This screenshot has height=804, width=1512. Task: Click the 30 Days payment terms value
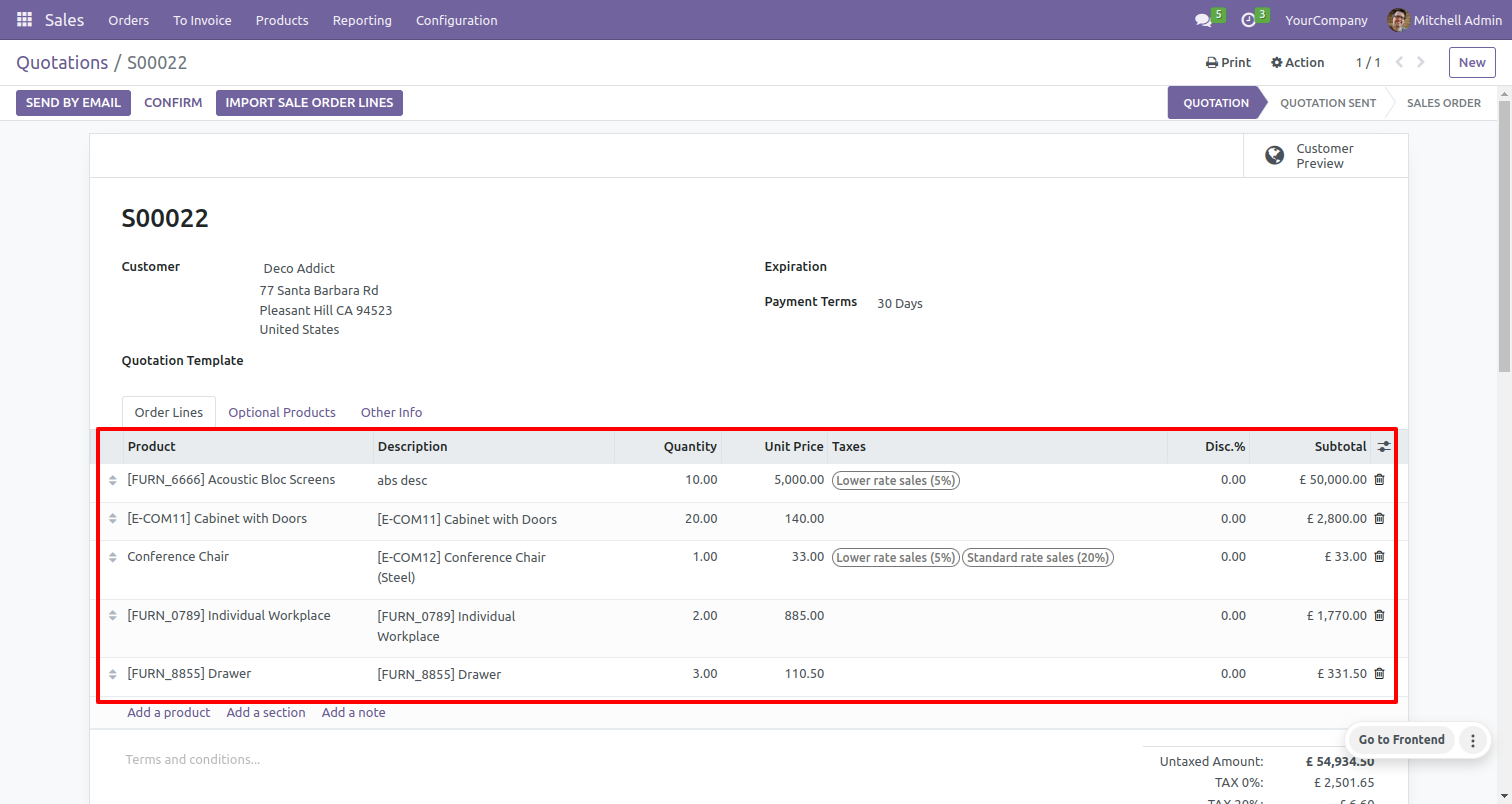pos(900,303)
